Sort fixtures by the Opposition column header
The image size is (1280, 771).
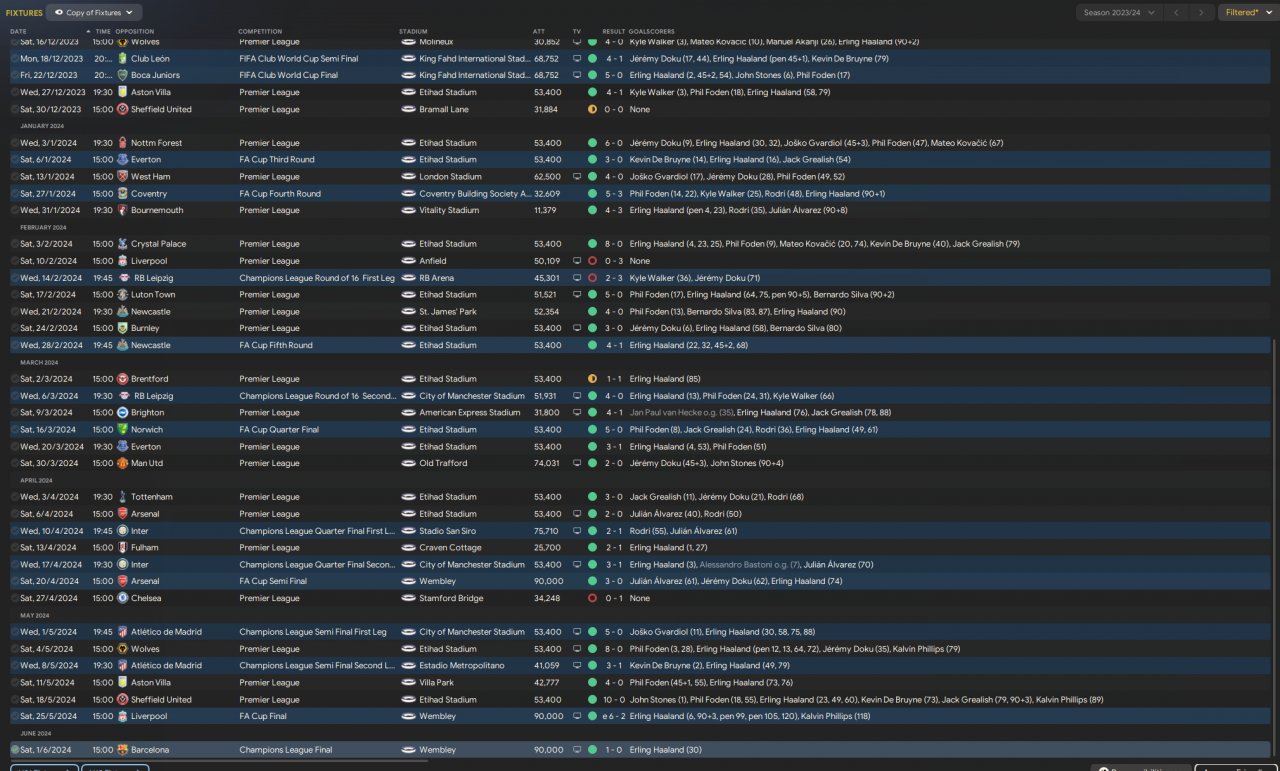click(135, 31)
